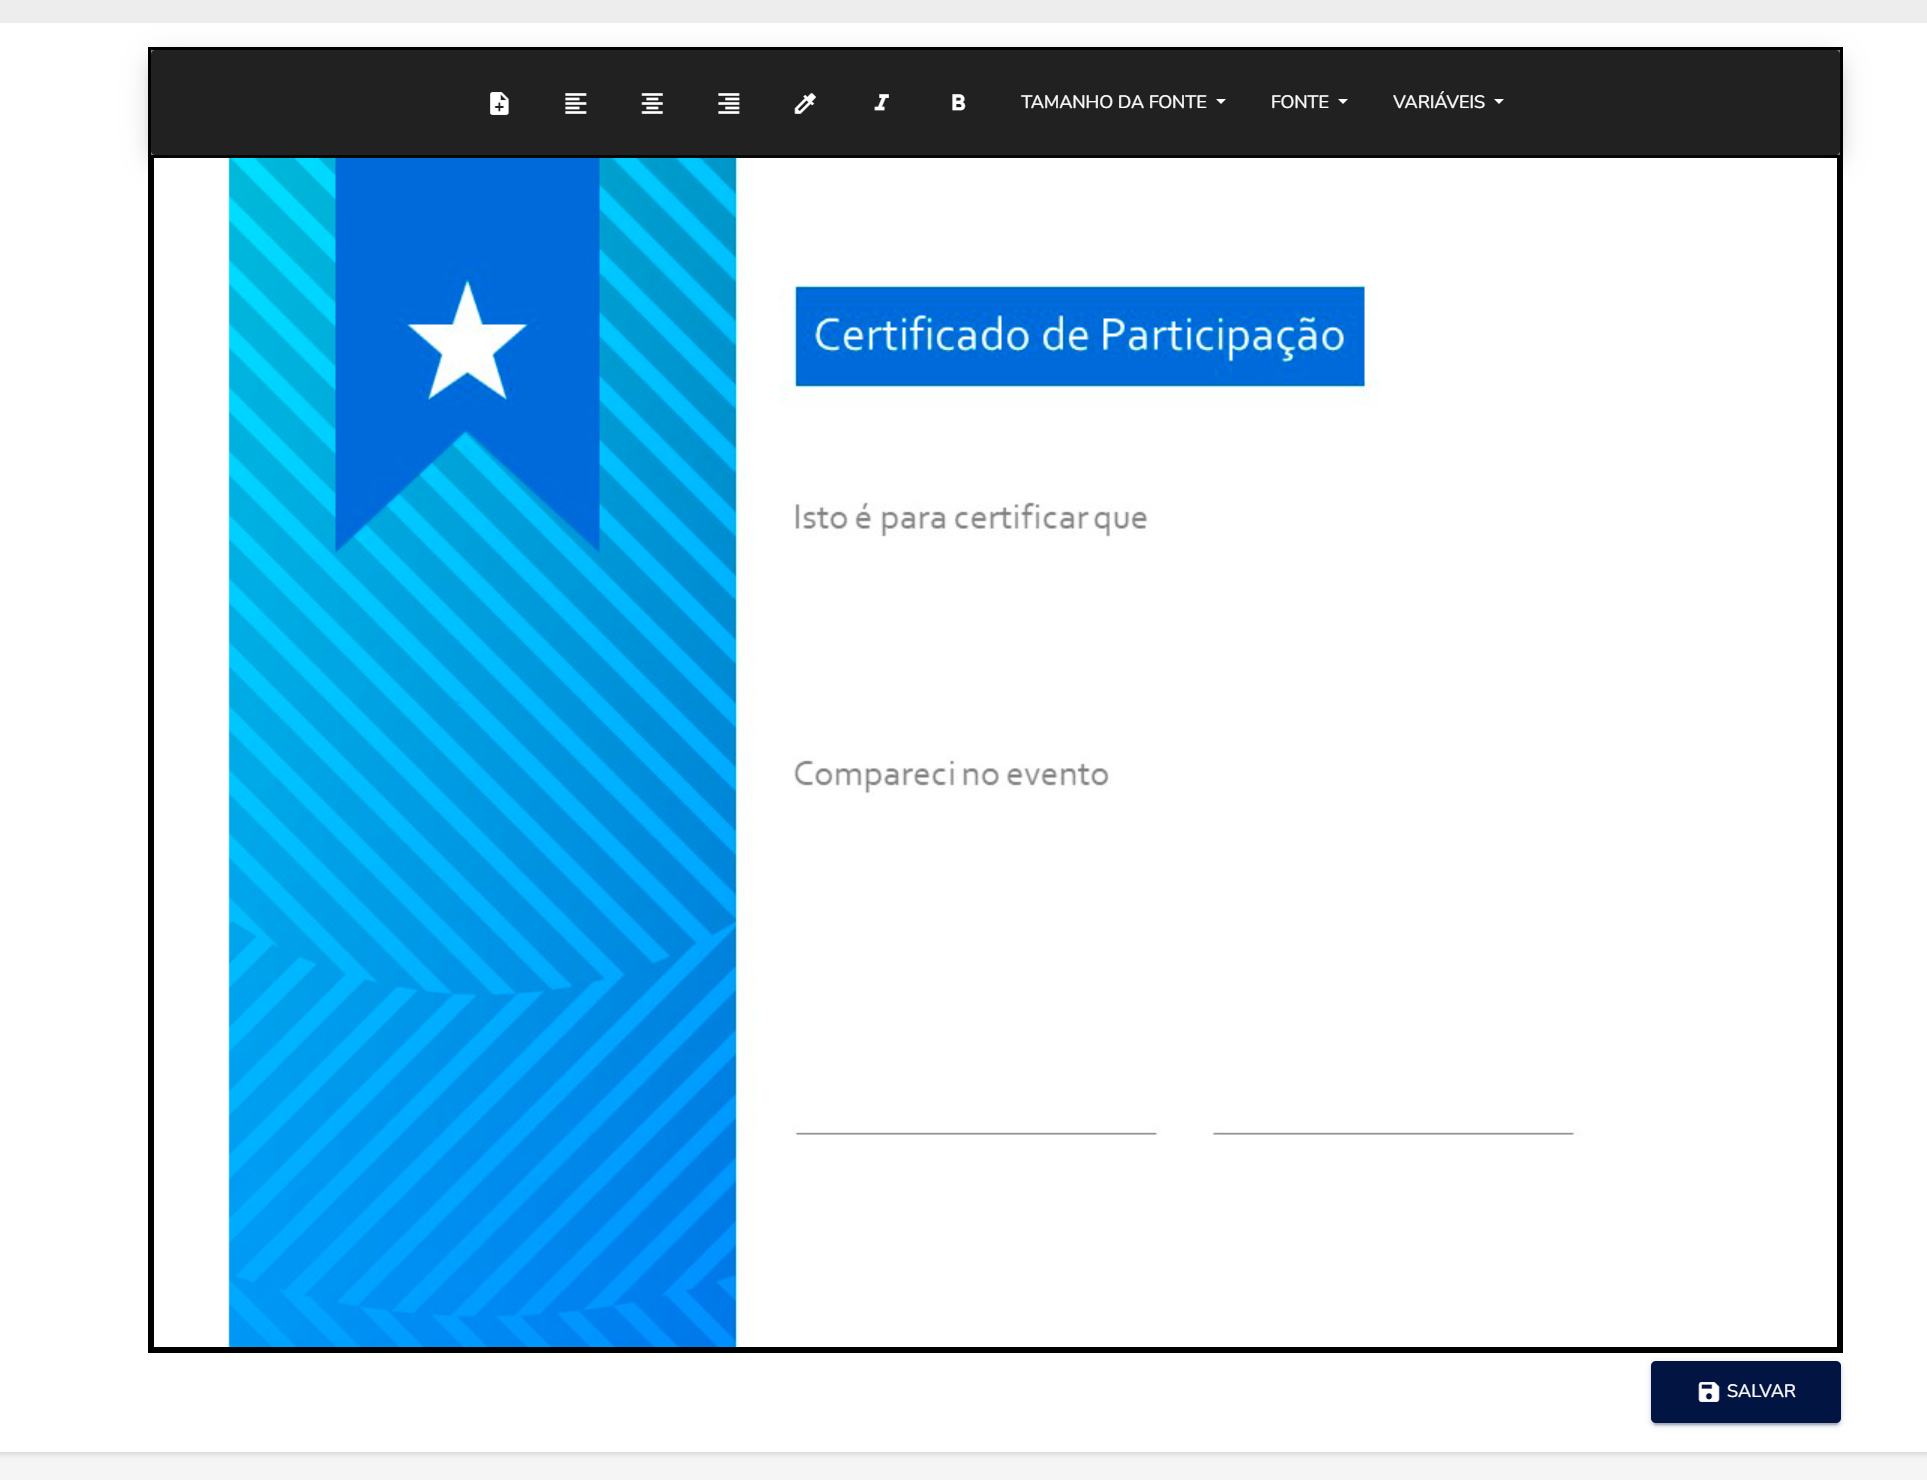Open the Tamanho da Fonte dropdown
Screen dimensions: 1927x1480
pyautogui.click(x=1123, y=102)
